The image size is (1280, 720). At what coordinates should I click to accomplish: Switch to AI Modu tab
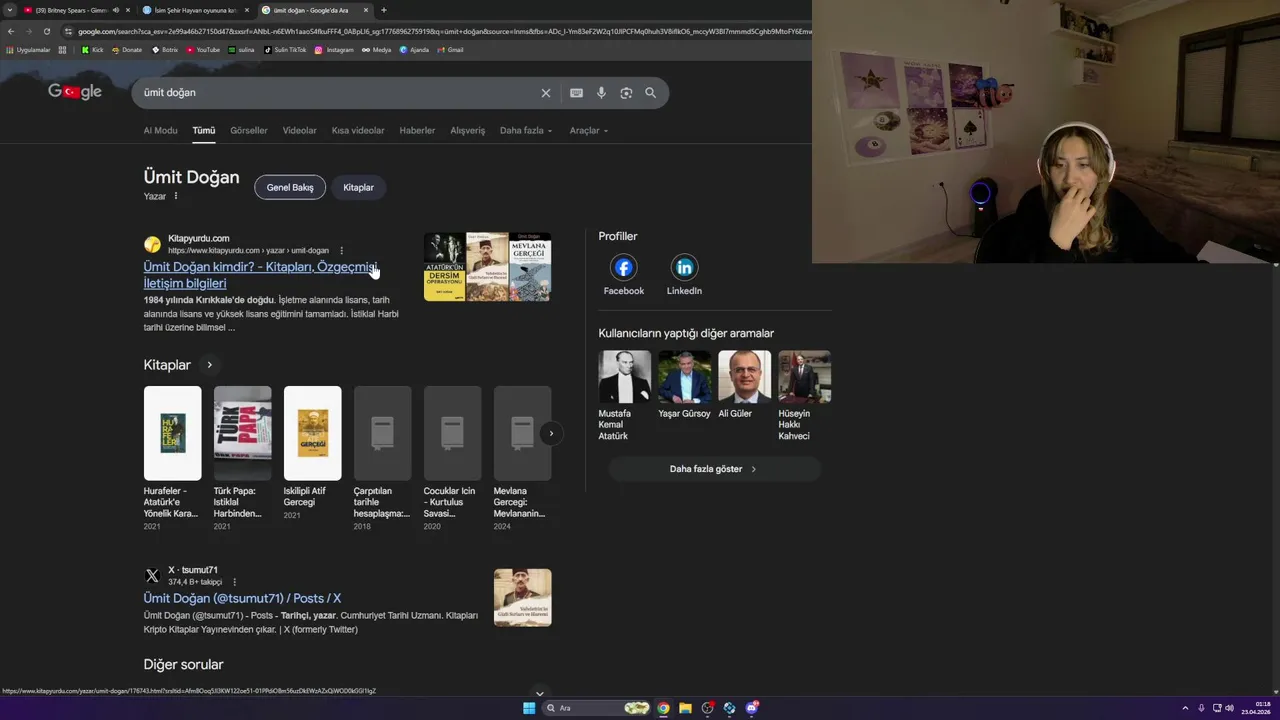click(160, 131)
